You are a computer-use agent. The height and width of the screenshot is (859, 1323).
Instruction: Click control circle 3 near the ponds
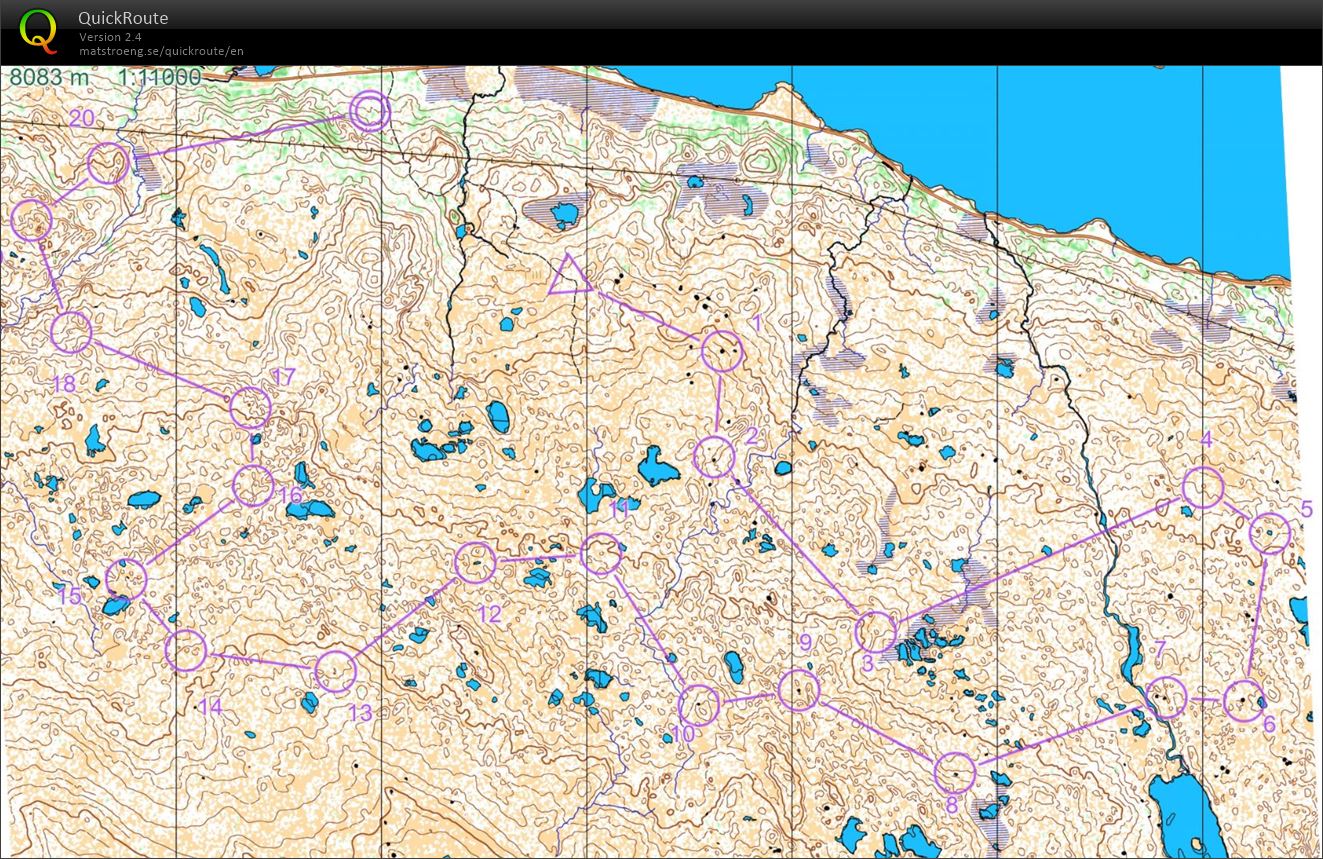click(877, 632)
